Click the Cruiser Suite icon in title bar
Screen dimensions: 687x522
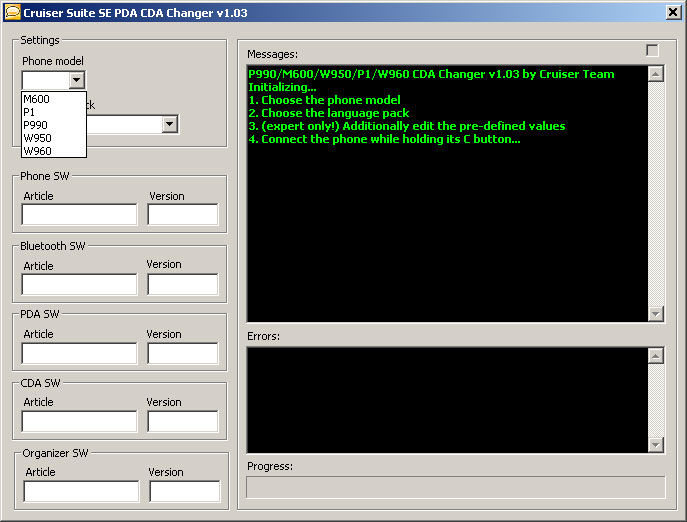tap(13, 12)
